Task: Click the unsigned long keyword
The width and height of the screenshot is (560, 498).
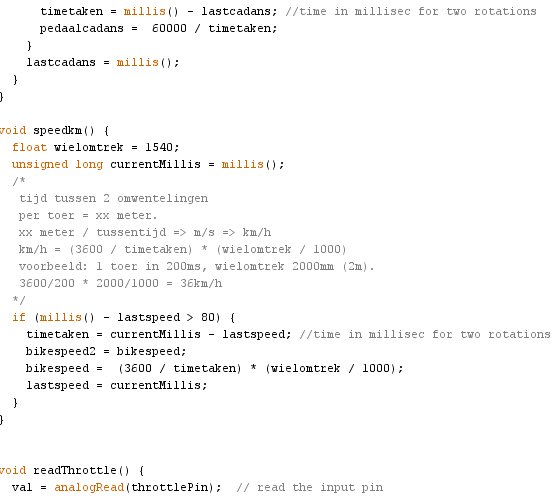Action: [58, 164]
